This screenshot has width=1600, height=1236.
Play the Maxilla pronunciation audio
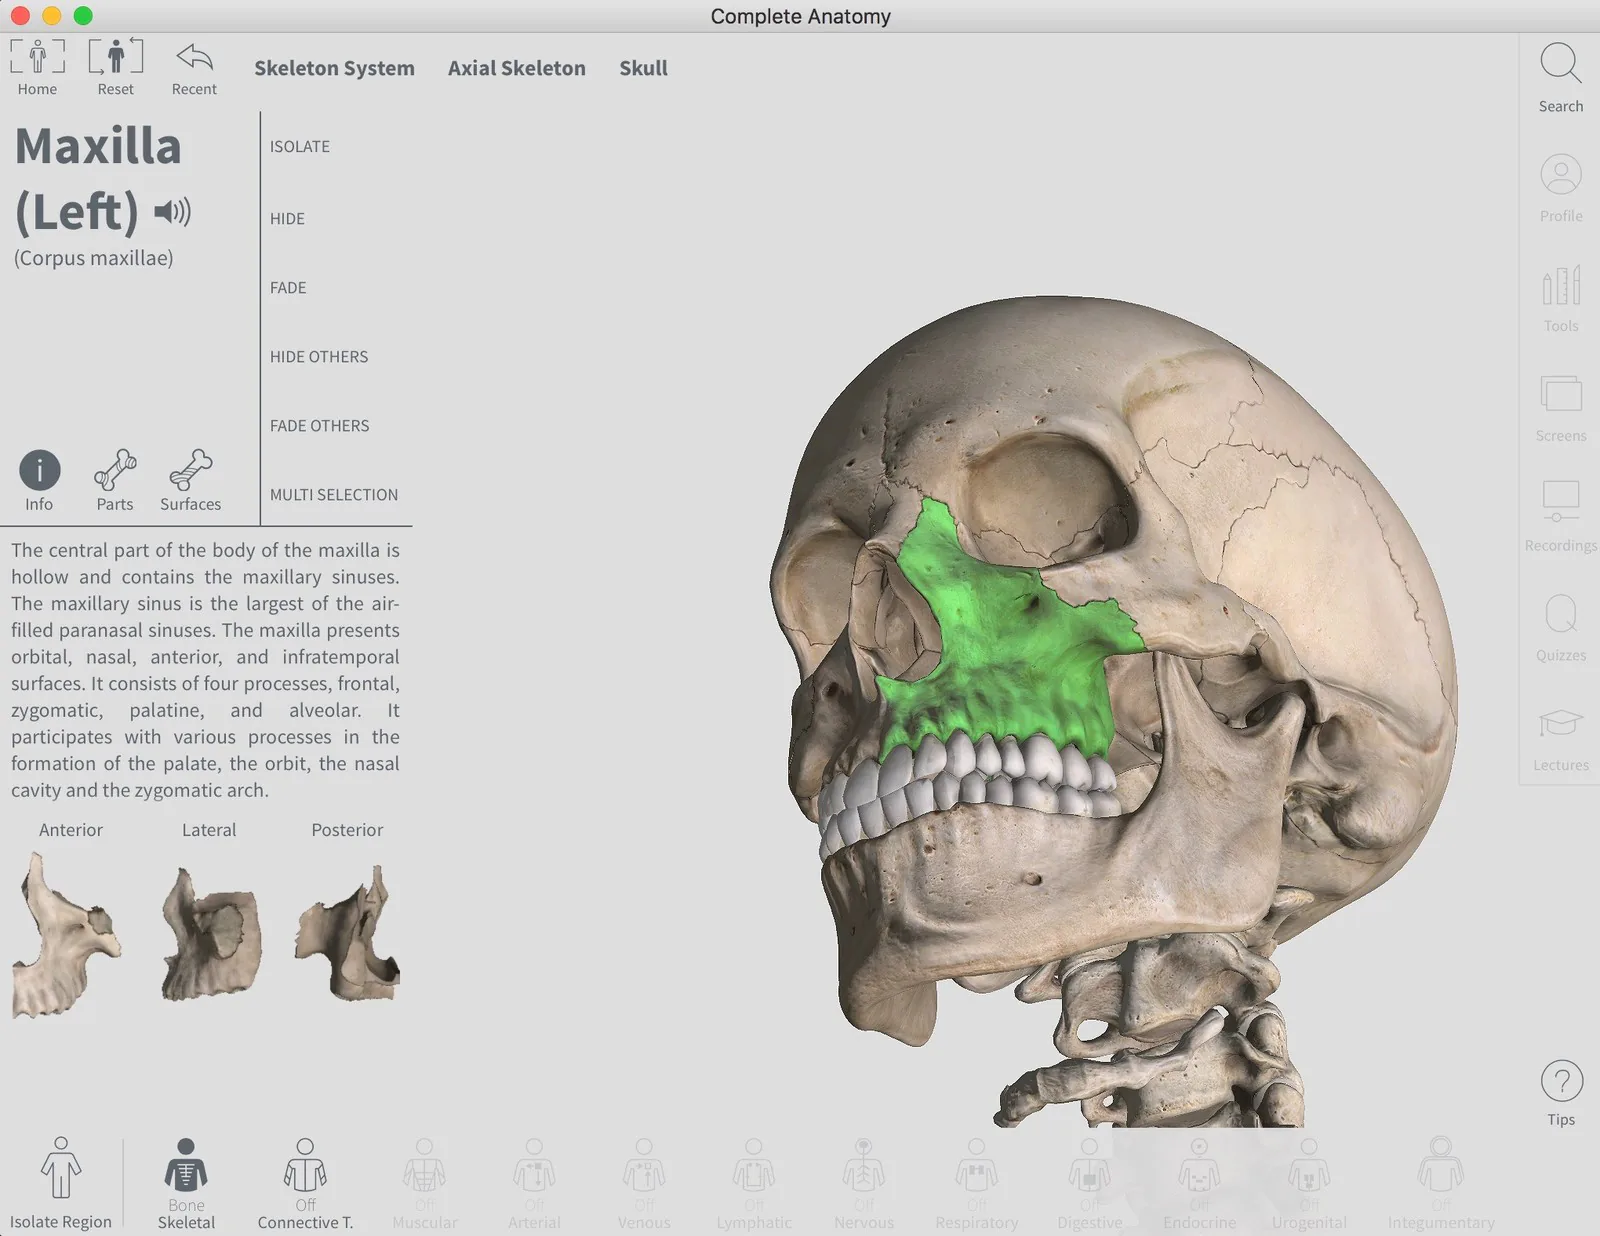pyautogui.click(x=172, y=211)
